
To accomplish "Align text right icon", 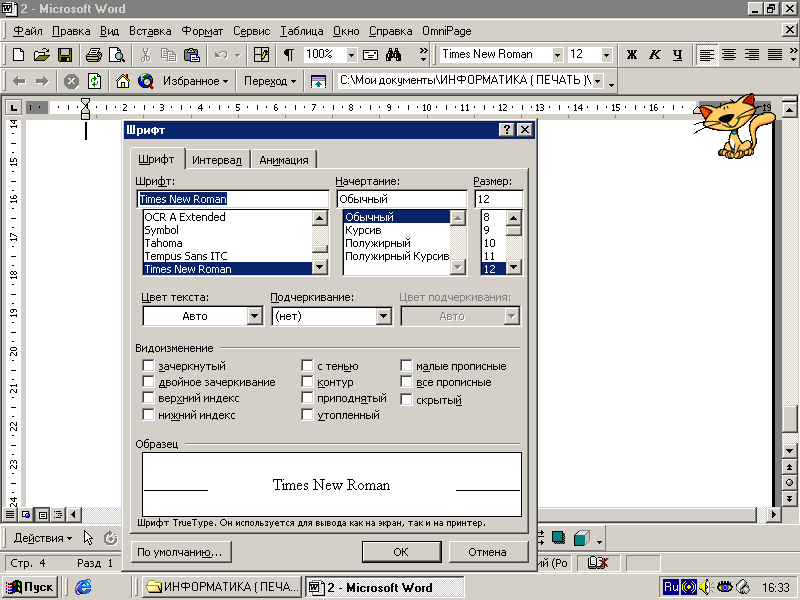I will coord(752,55).
